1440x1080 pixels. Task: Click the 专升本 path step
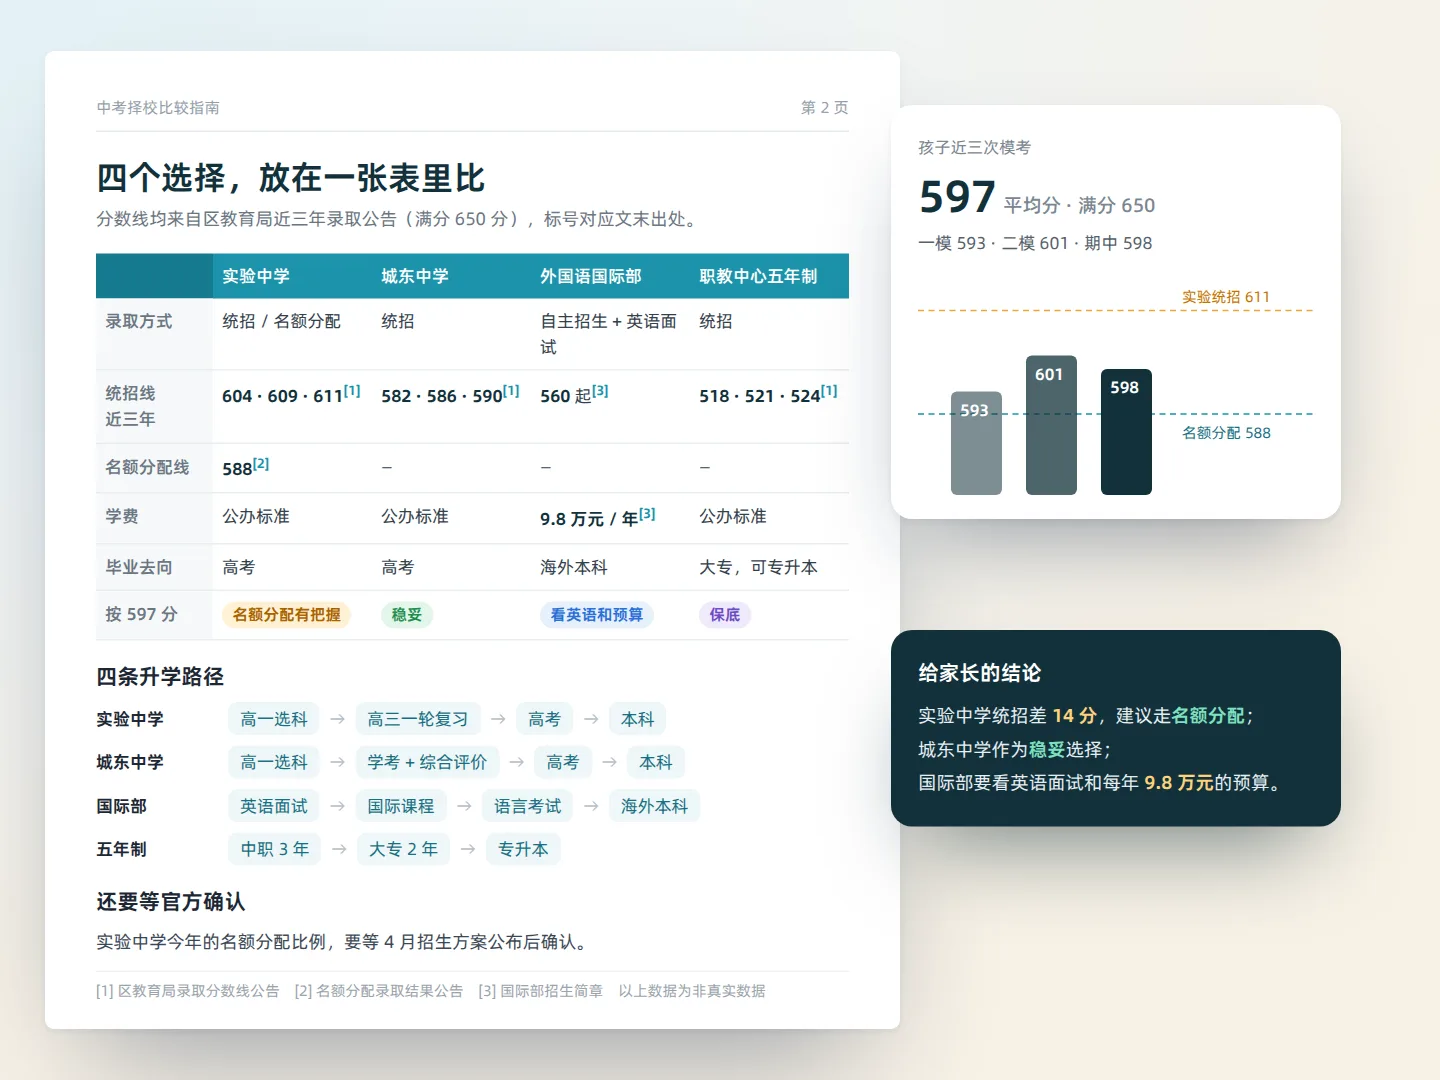point(523,849)
